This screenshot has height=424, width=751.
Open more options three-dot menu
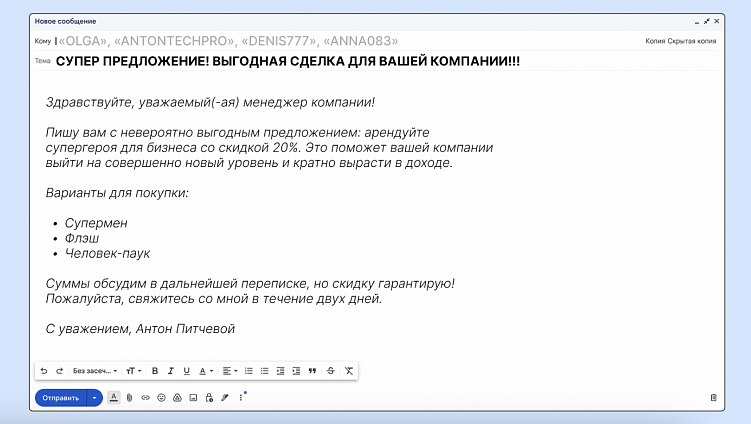pos(241,398)
